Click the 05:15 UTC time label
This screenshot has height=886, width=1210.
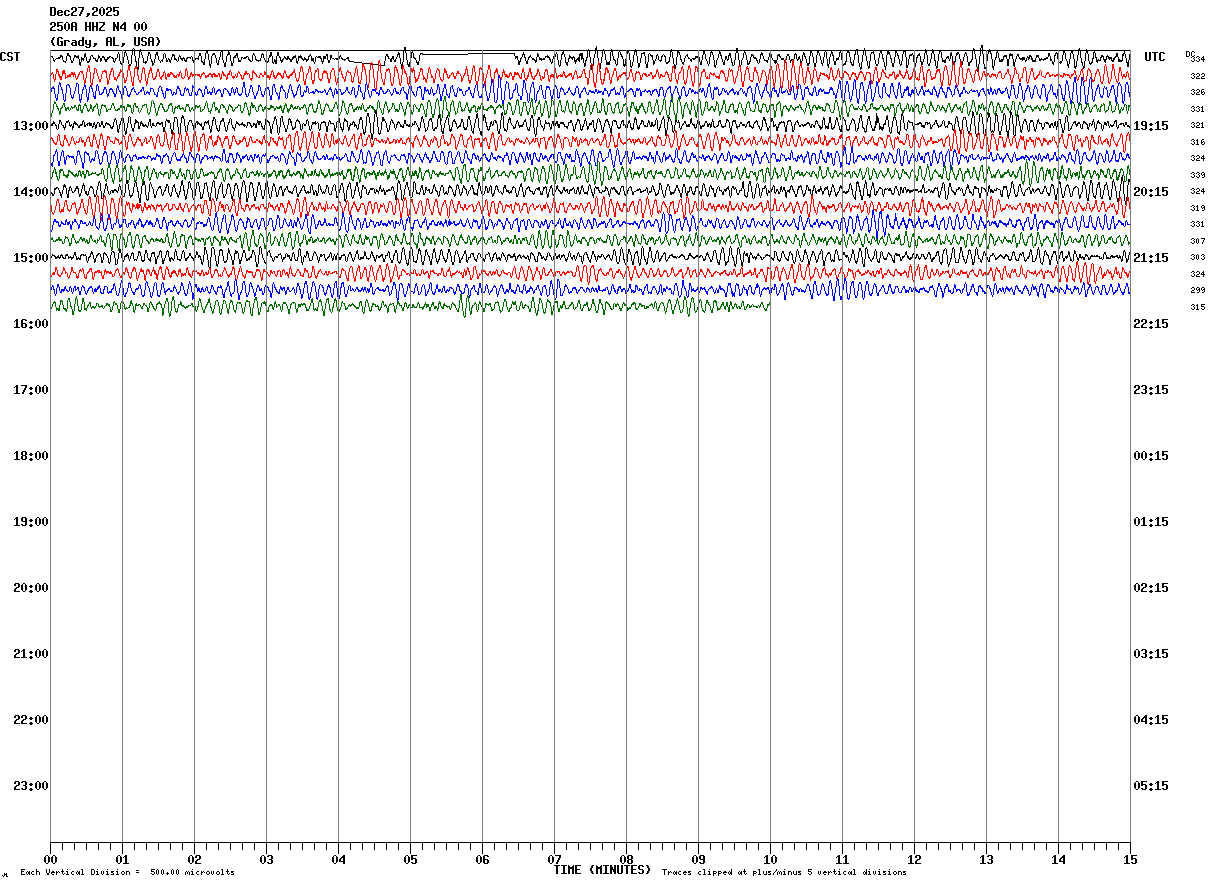pyautogui.click(x=1151, y=786)
